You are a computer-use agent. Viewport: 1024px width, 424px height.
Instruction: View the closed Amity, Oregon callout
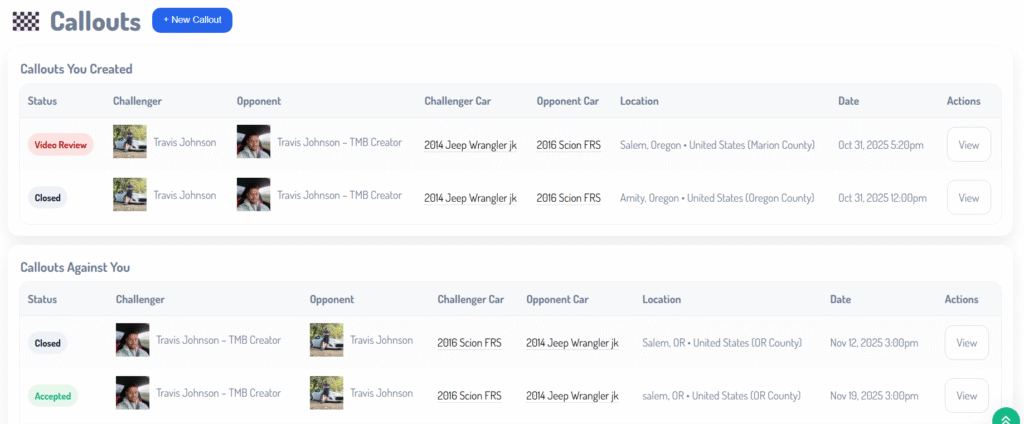point(968,197)
